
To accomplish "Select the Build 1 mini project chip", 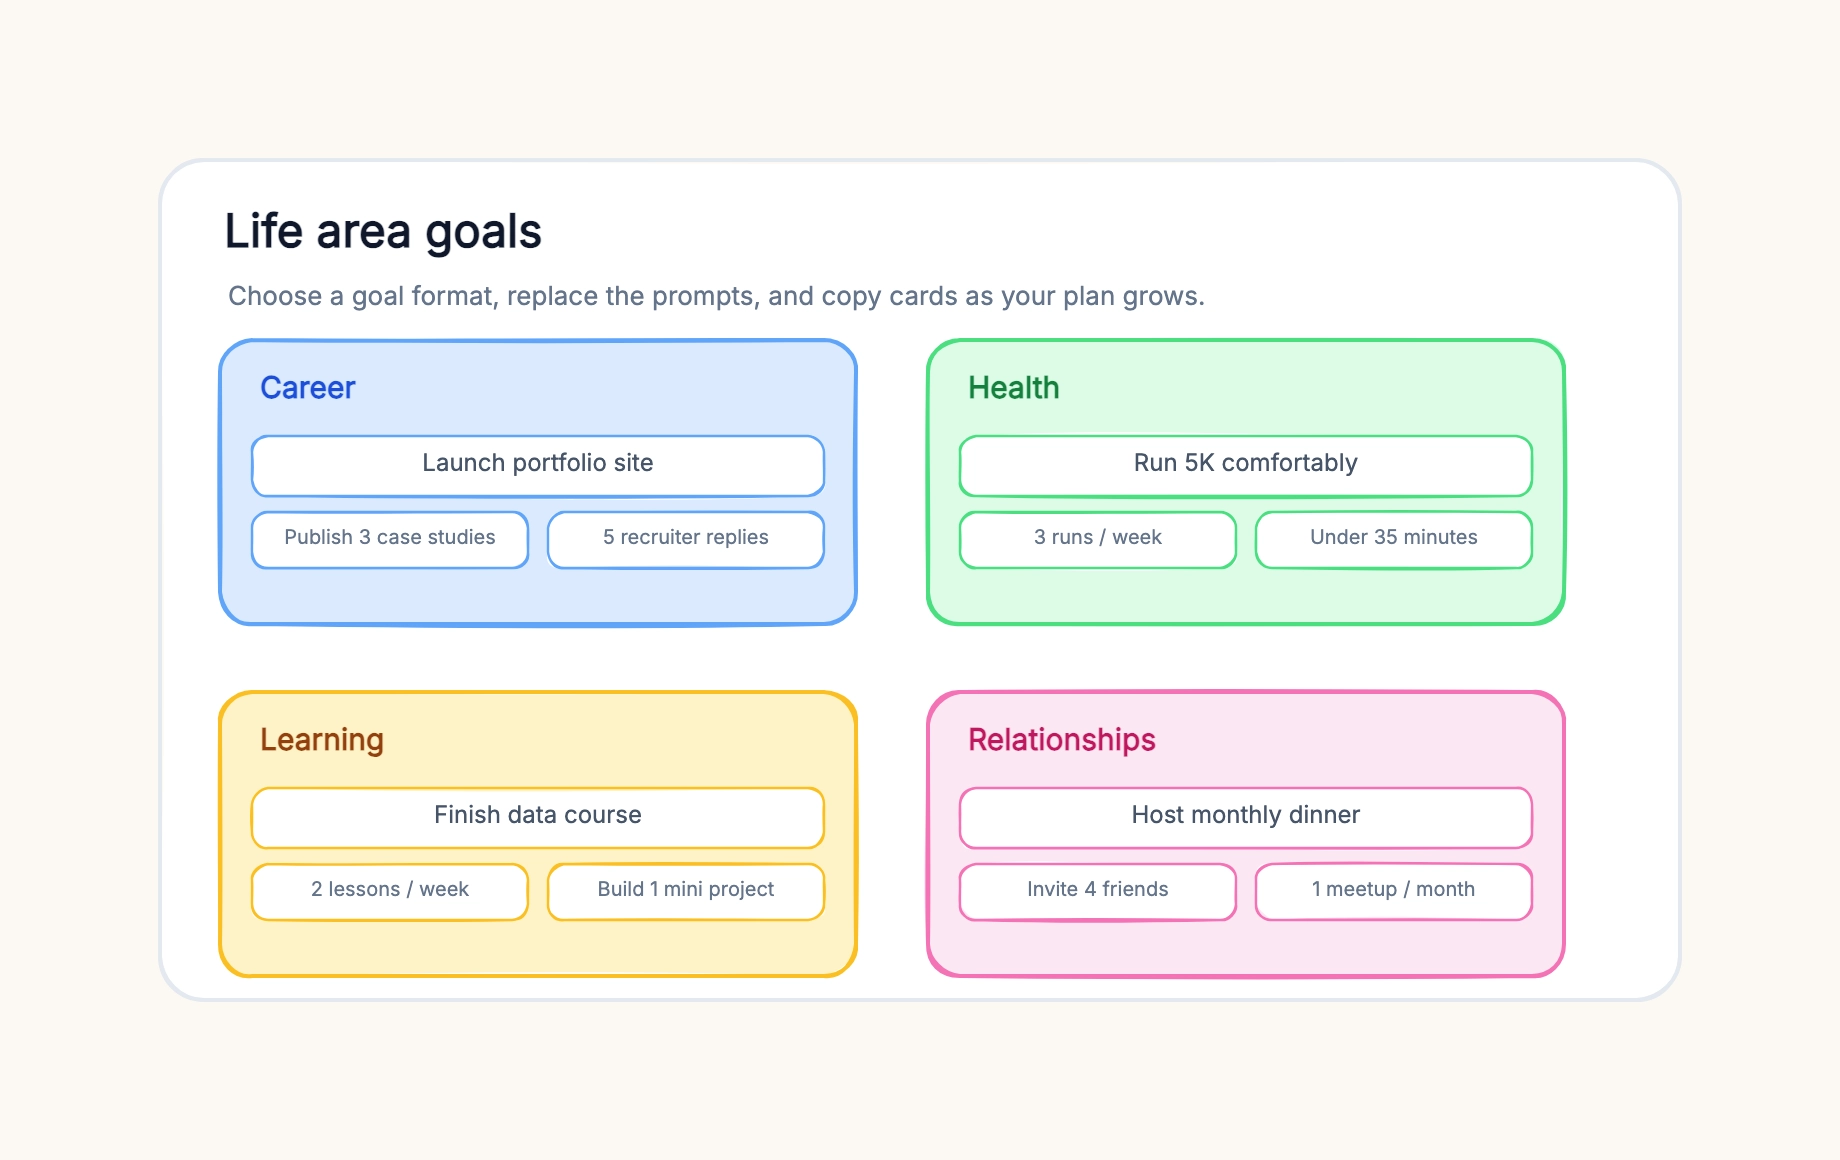I will pos(686,891).
